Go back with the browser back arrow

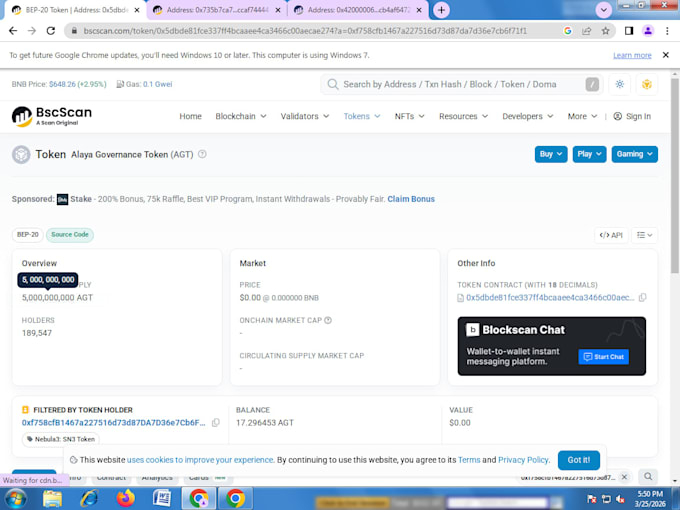point(13,31)
